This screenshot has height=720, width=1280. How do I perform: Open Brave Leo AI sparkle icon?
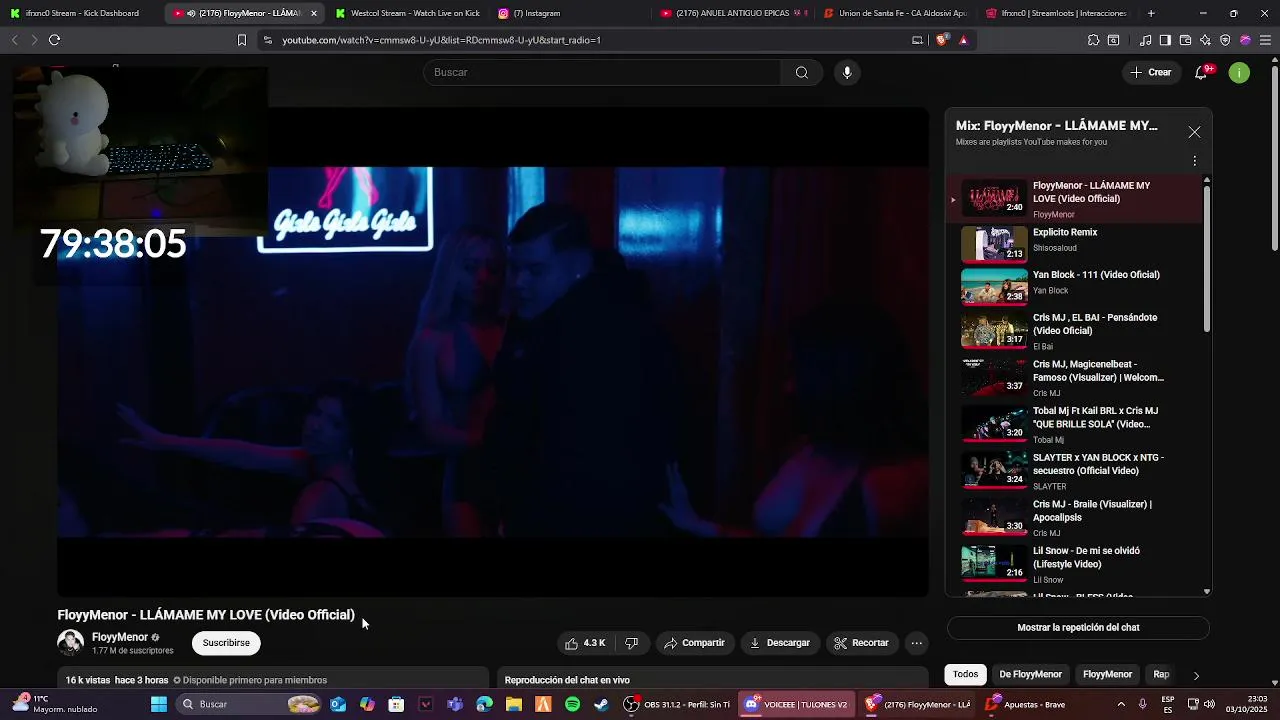point(1205,40)
